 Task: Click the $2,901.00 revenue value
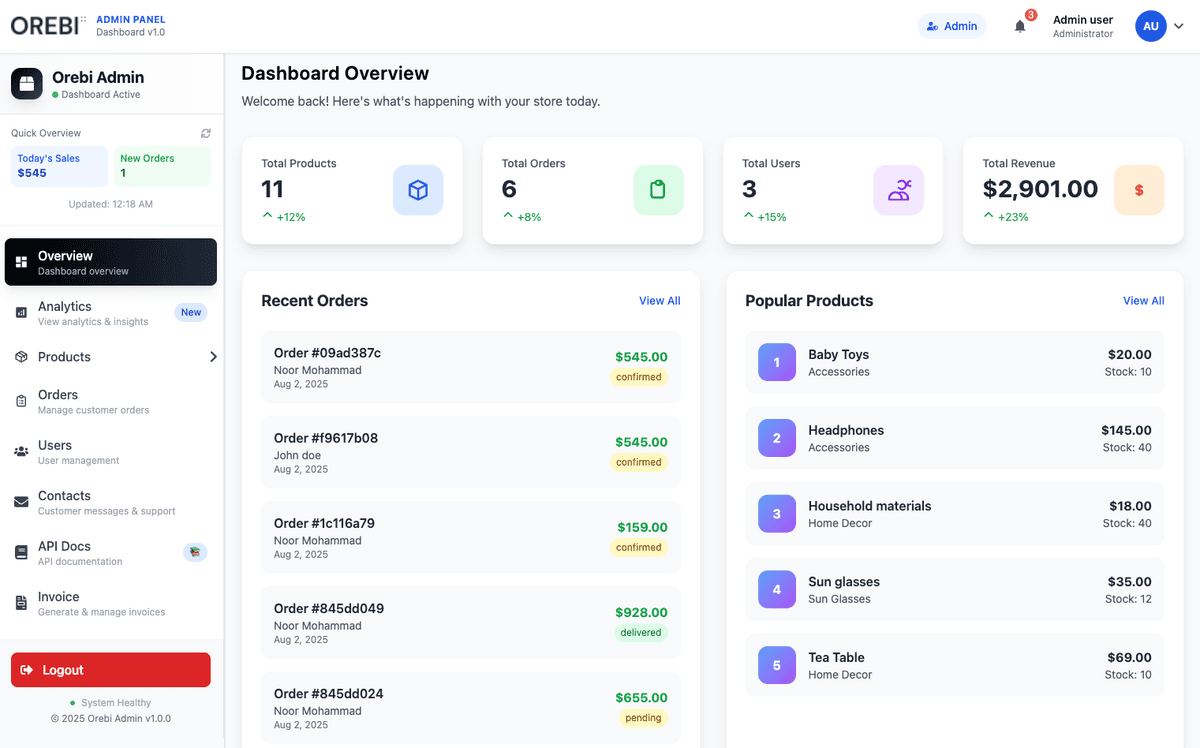(1040, 189)
